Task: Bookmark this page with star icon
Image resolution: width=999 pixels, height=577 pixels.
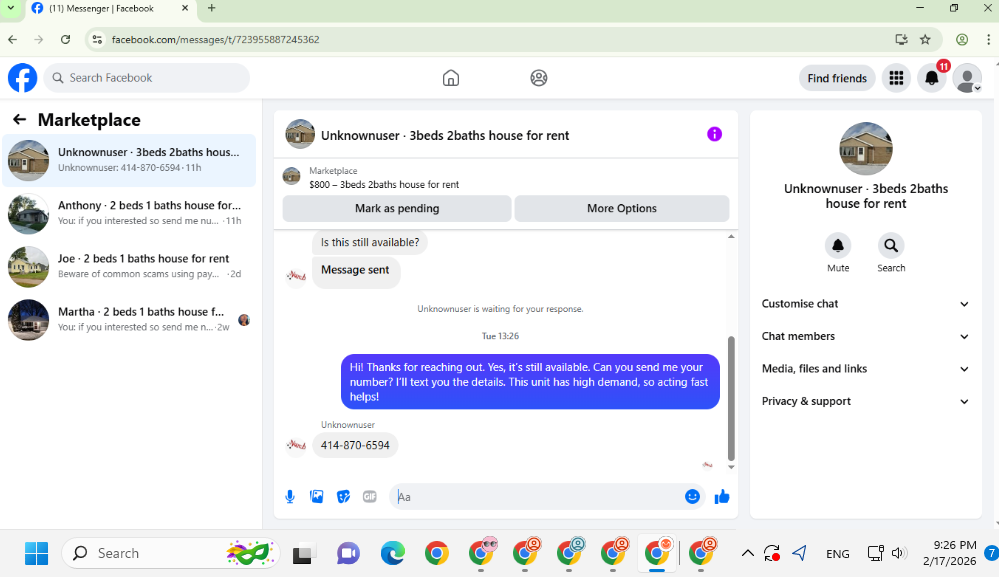Action: [x=925, y=39]
